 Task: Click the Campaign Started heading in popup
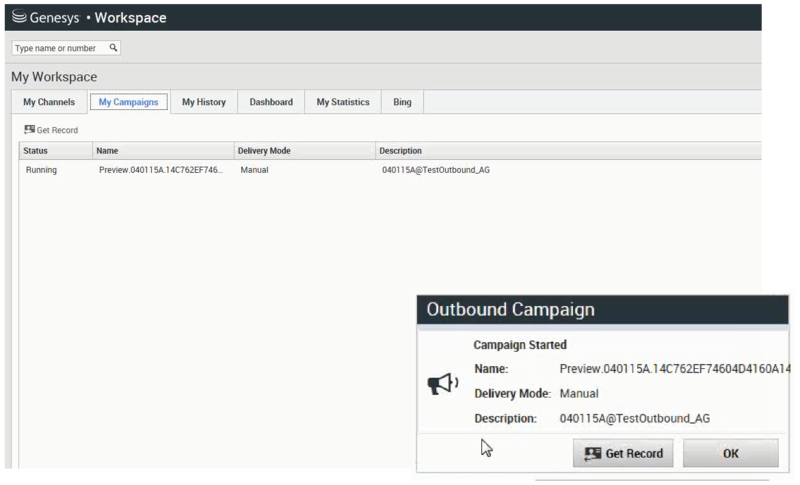click(x=520, y=345)
